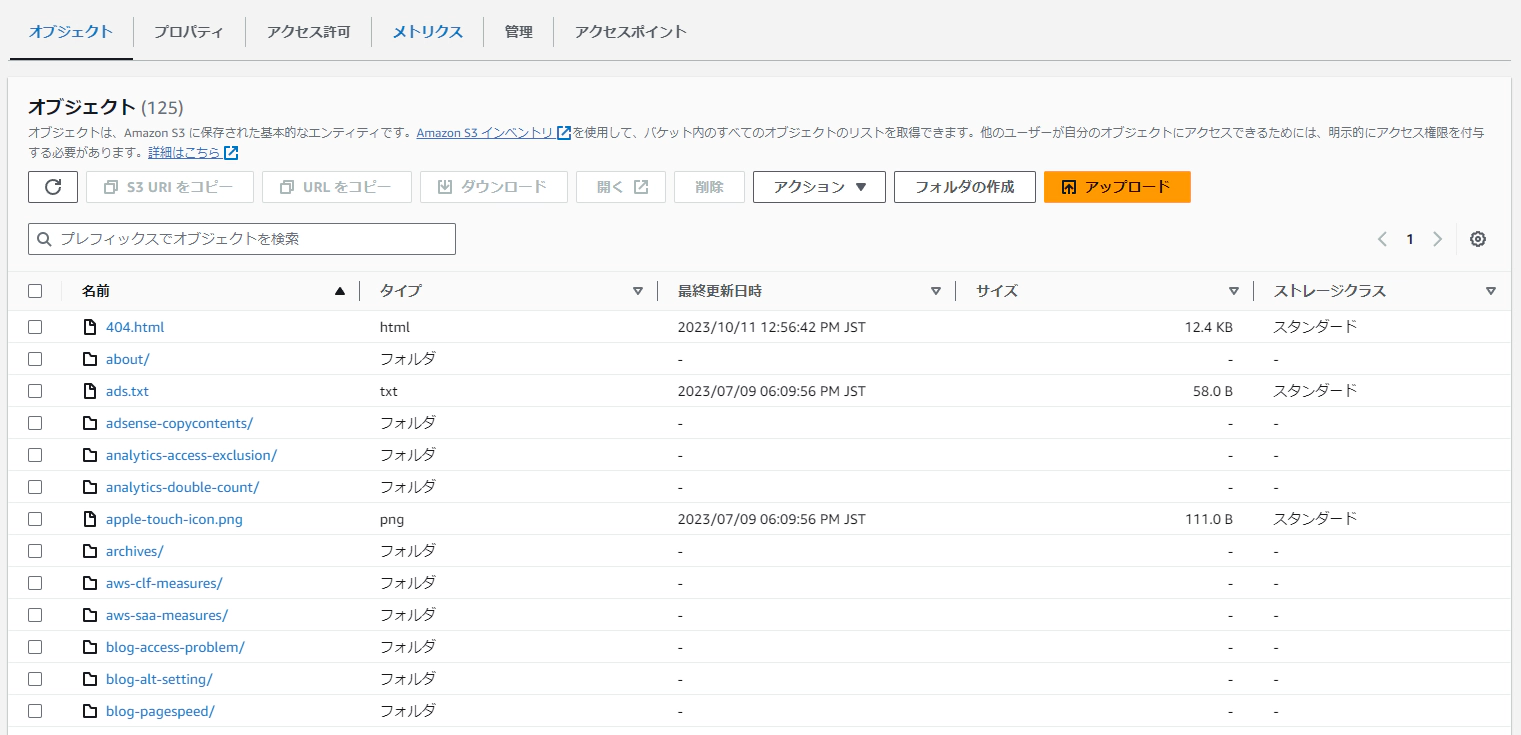The image size is (1521, 735).
Task: Click the refresh objects icon button
Action: tap(53, 187)
